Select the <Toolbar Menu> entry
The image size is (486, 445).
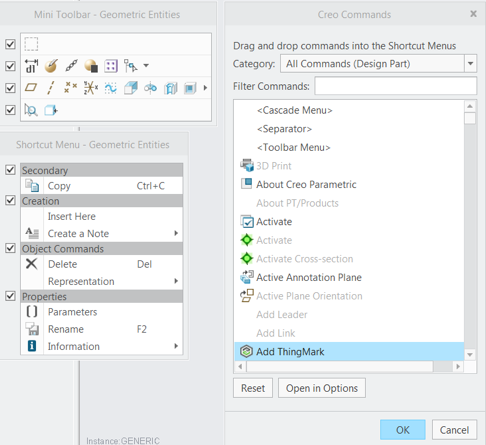(x=294, y=147)
